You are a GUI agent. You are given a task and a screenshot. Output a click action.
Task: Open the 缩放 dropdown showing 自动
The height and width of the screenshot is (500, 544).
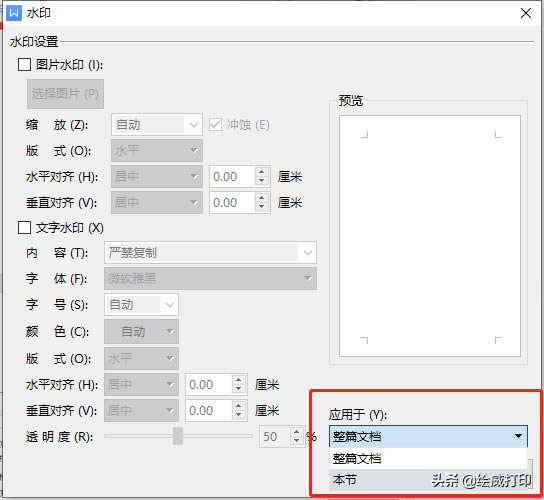pos(157,125)
